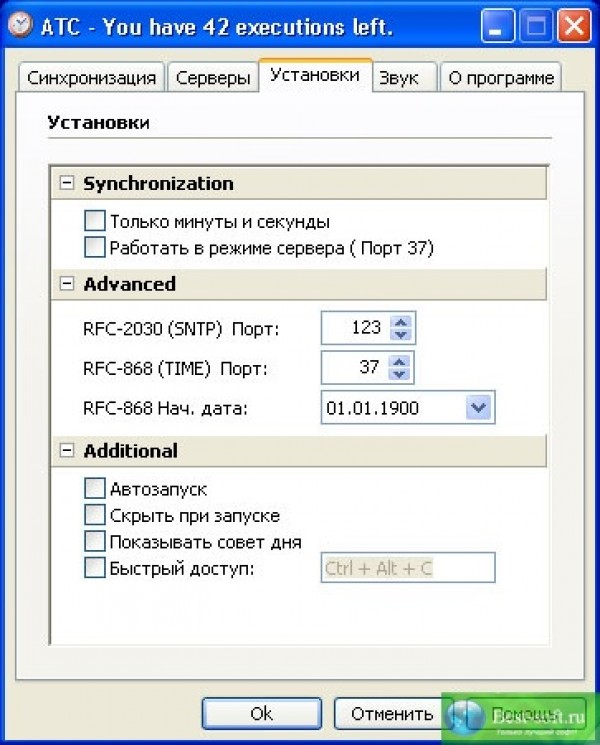Viewport: 600px width, 745px height.
Task: Collapse the Advanced section
Action: [x=67, y=283]
